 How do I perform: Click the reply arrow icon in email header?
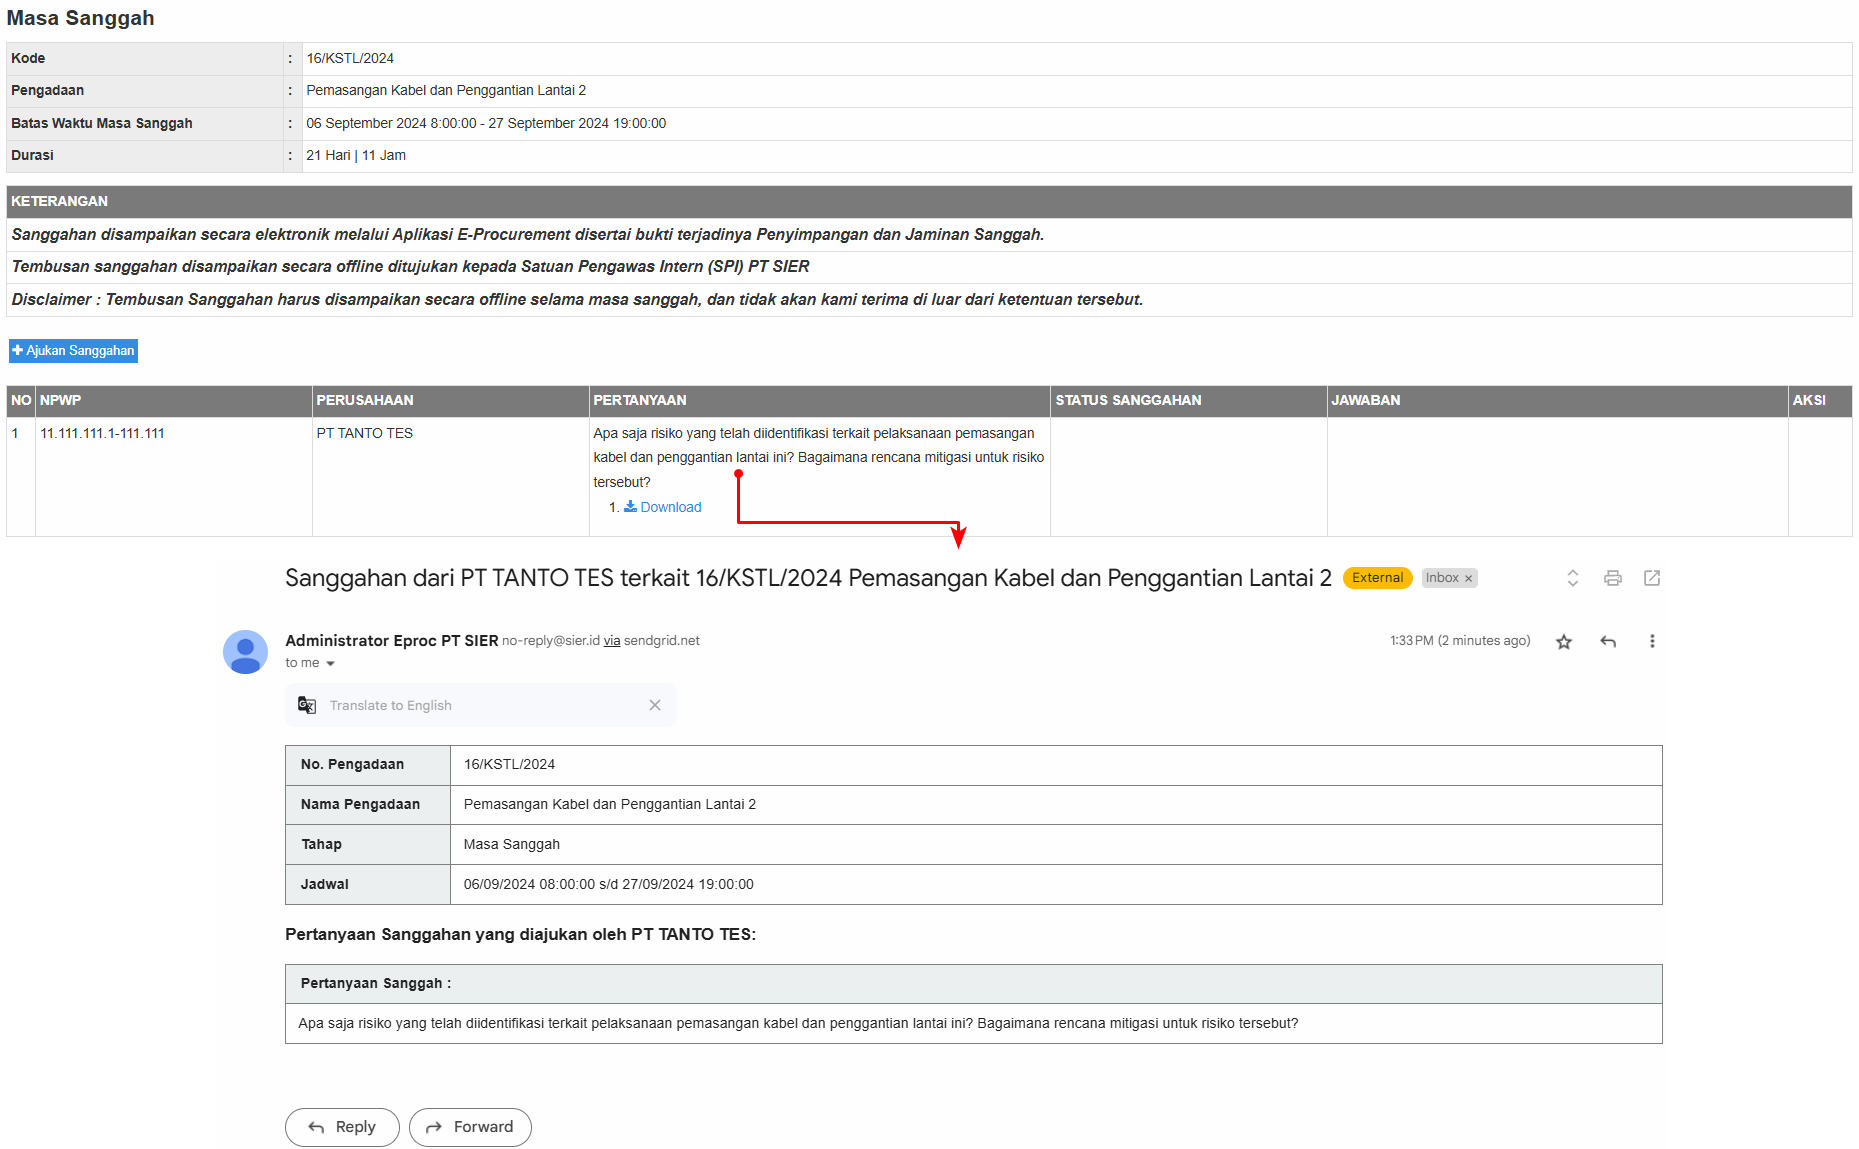[x=1608, y=642]
